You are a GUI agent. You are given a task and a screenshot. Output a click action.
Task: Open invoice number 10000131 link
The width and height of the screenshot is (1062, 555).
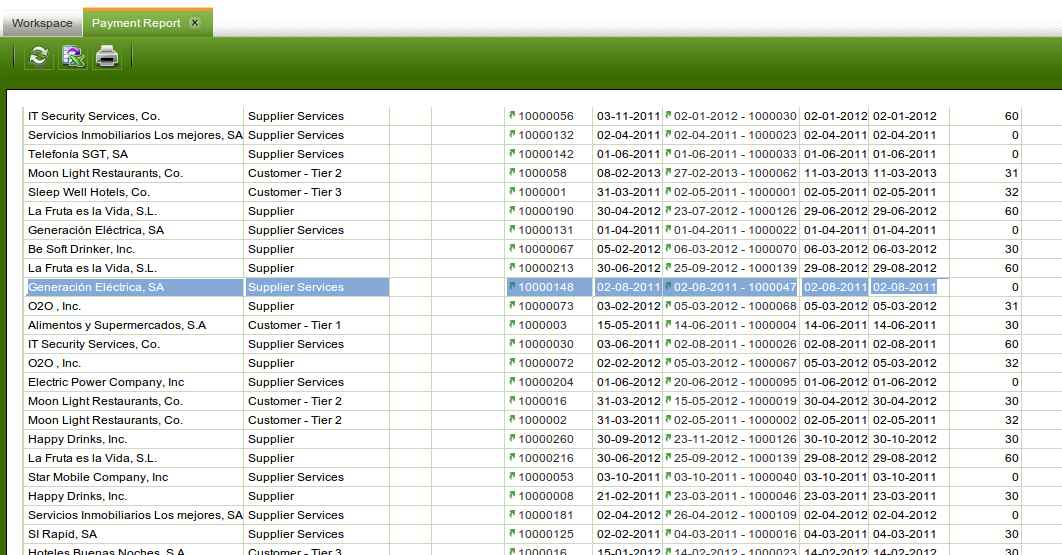[546, 230]
